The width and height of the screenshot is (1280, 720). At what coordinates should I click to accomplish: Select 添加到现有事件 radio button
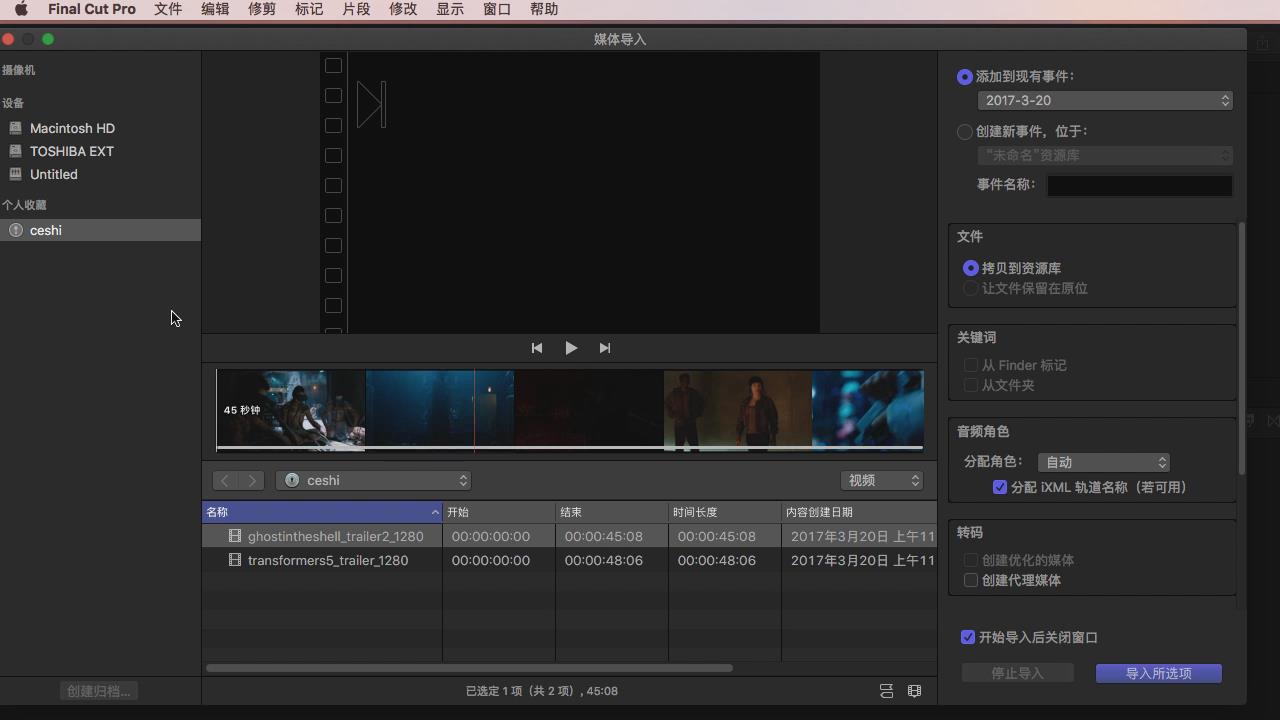point(965,77)
